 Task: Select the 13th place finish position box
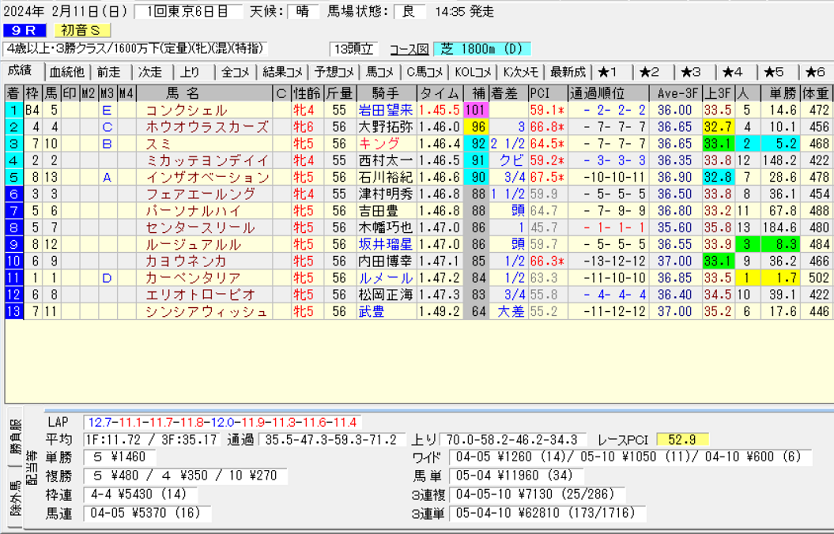point(13,312)
